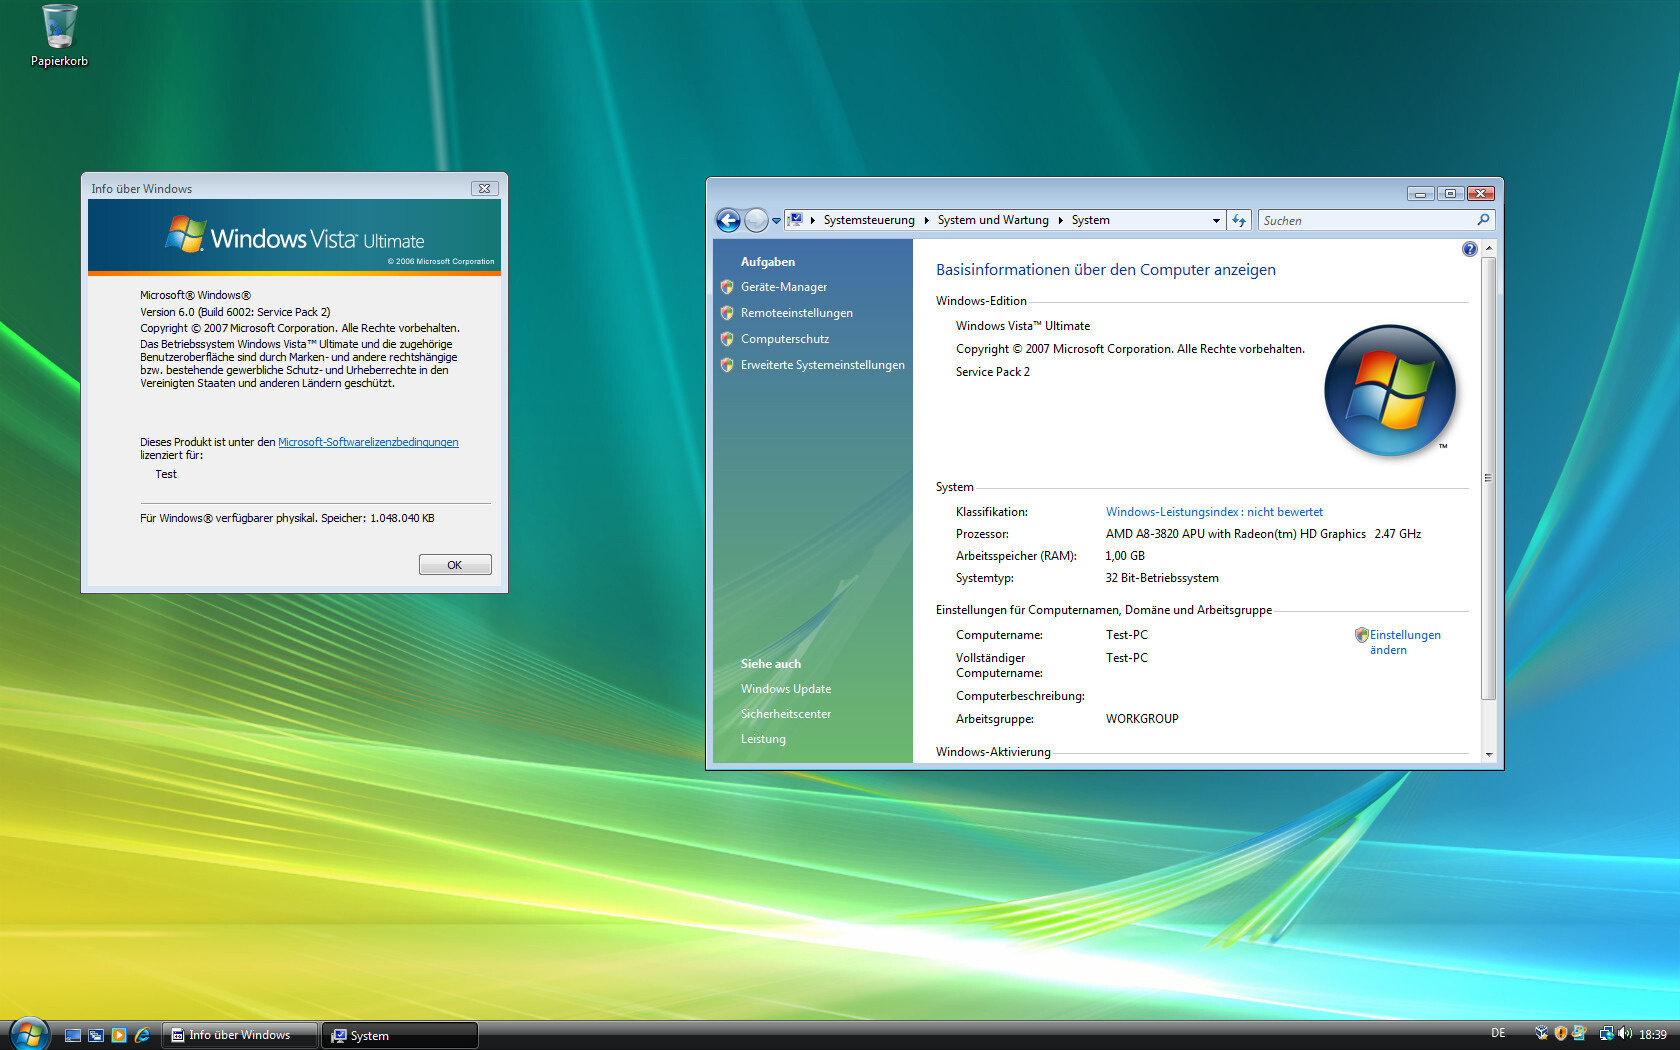The height and width of the screenshot is (1050, 1680).
Task: Open Geräte-Manager from the task pane
Action: 783,287
